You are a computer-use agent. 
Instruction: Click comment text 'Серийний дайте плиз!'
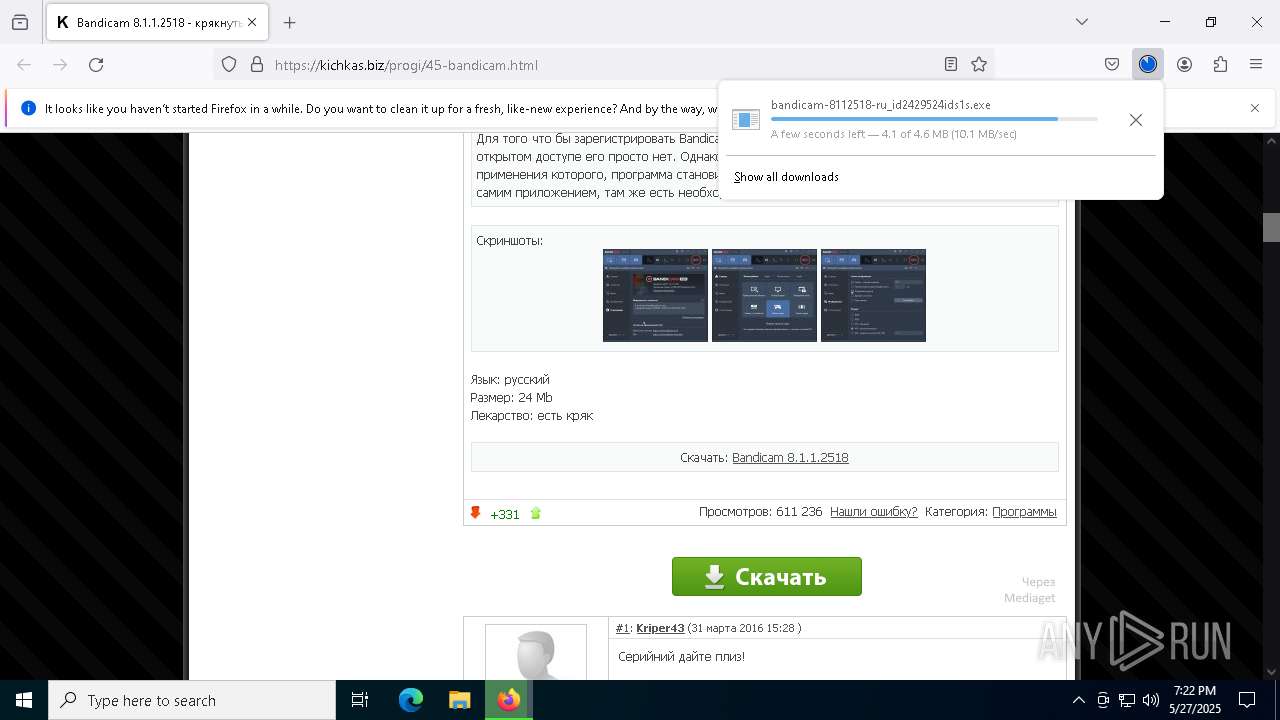(x=681, y=656)
